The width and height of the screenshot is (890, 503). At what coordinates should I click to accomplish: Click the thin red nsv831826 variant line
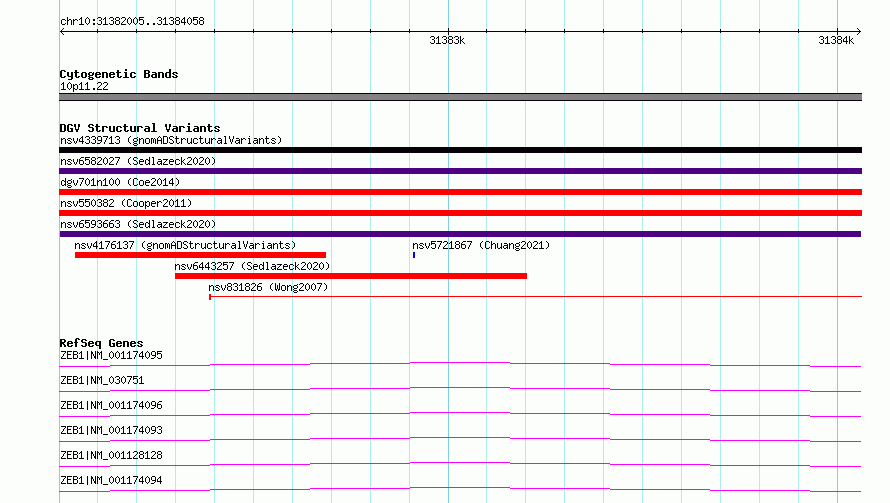coord(535,296)
